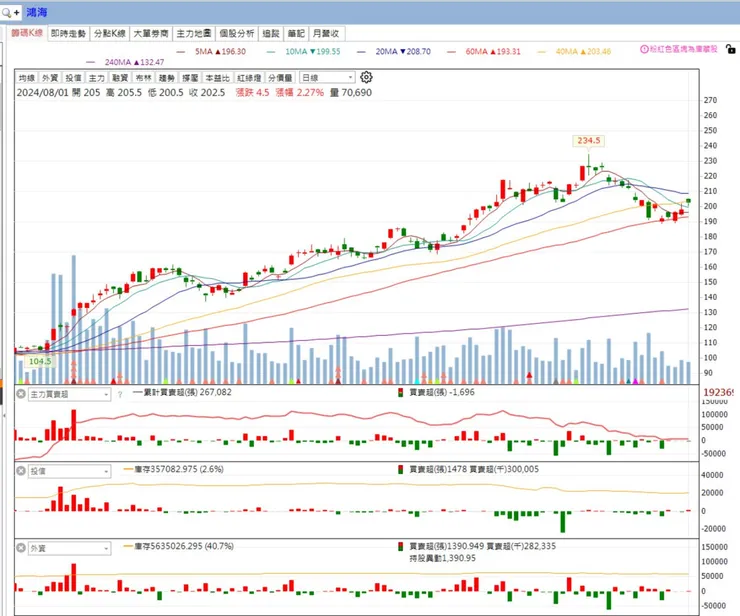Image resolution: width=740 pixels, height=616 pixels.
Task: Click the magnifier search icon beside 鴻海
Action: tap(6, 13)
